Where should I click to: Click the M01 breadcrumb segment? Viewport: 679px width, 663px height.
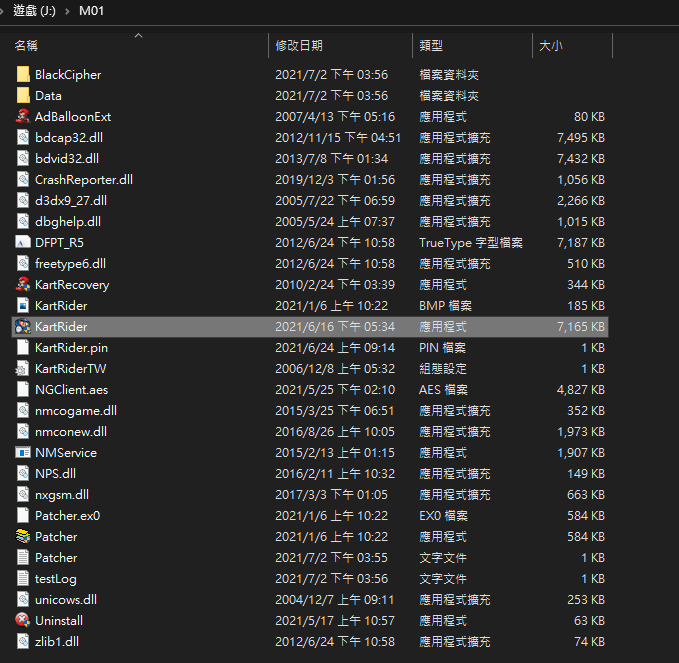click(x=91, y=11)
